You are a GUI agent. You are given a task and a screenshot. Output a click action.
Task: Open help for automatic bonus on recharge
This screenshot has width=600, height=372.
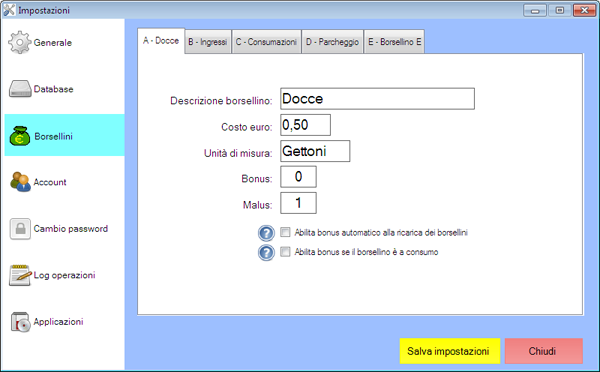pyautogui.click(x=266, y=233)
